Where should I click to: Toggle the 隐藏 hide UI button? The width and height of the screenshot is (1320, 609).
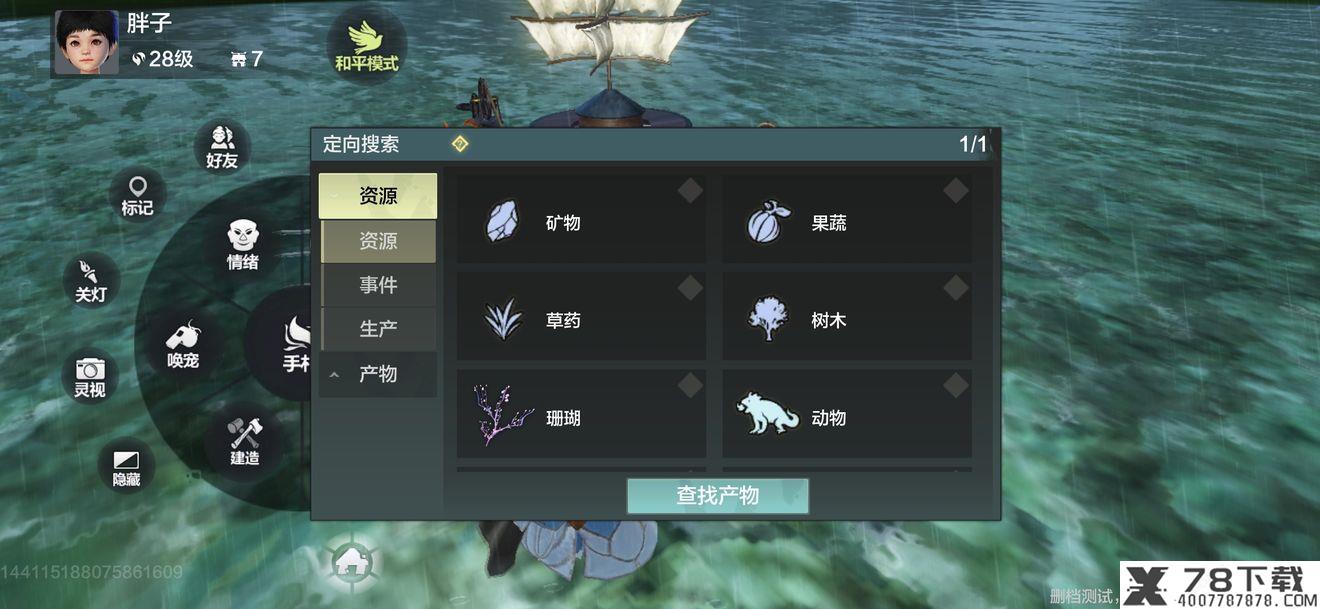click(x=126, y=467)
